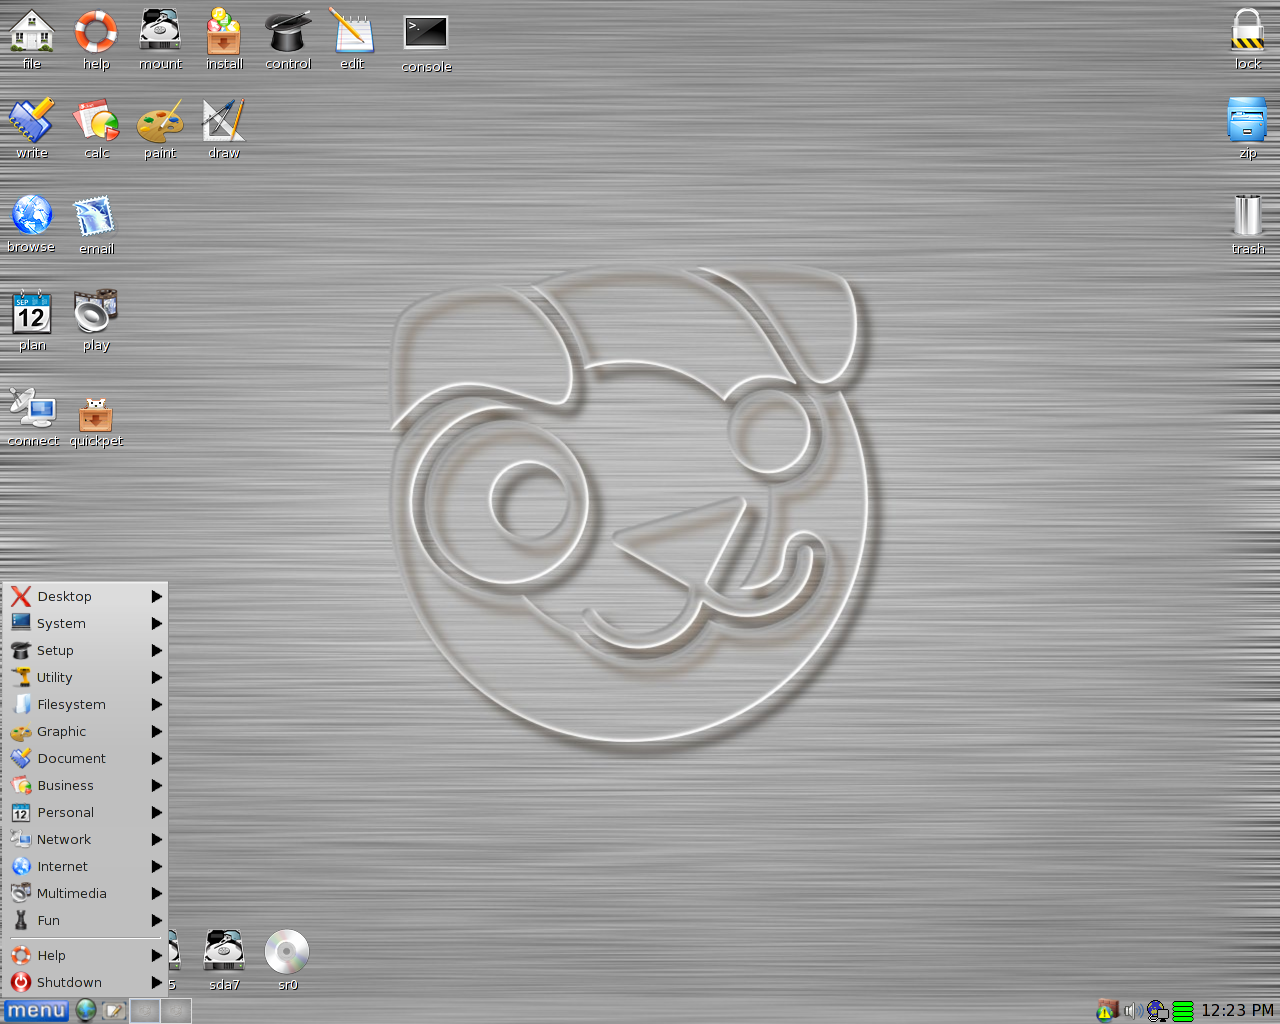Image resolution: width=1280 pixels, height=1024 pixels.
Task: Open the Desktop submenu
Action: point(86,596)
